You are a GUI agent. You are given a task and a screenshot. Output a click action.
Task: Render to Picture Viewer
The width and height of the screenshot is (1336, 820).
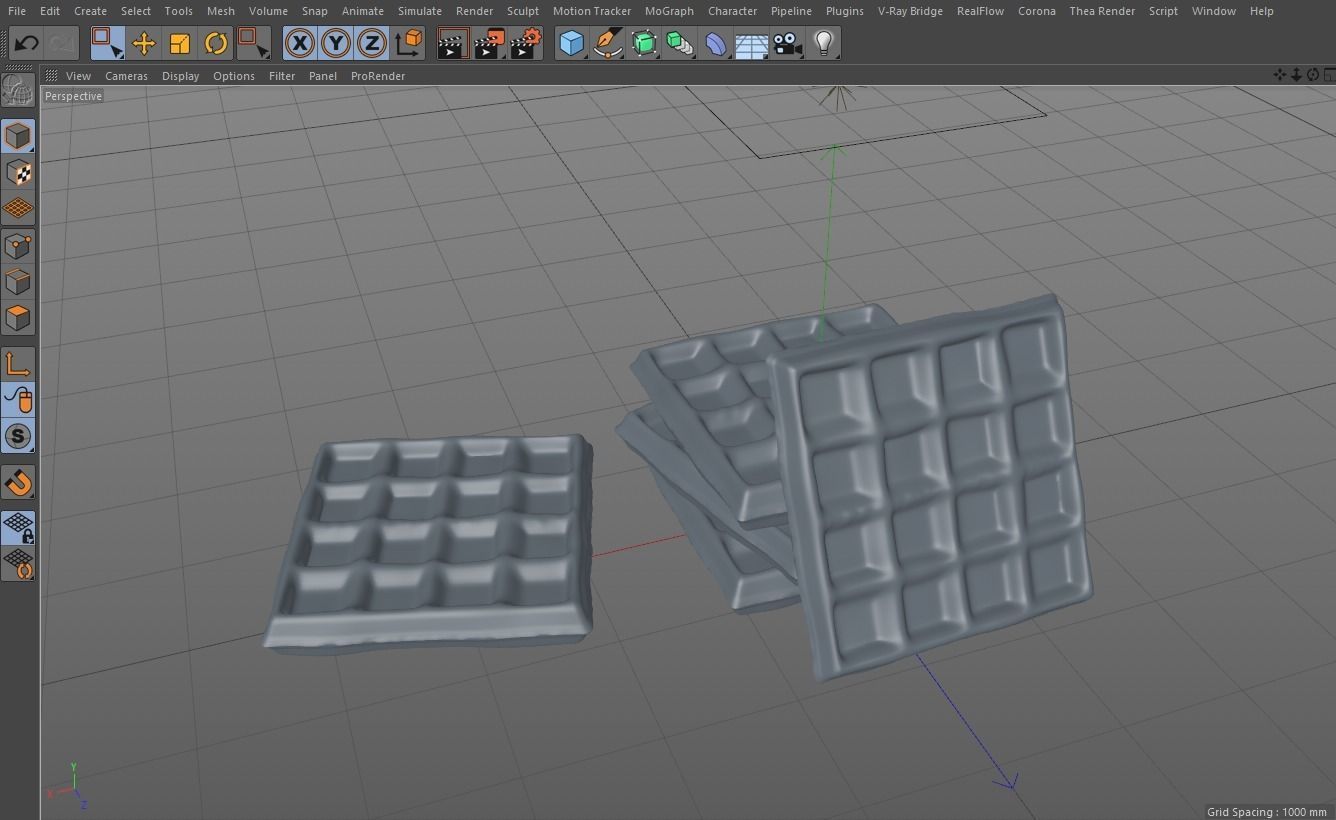coord(489,43)
